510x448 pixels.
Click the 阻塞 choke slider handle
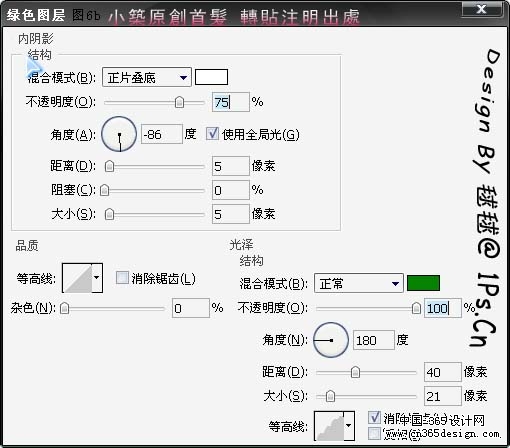point(104,190)
